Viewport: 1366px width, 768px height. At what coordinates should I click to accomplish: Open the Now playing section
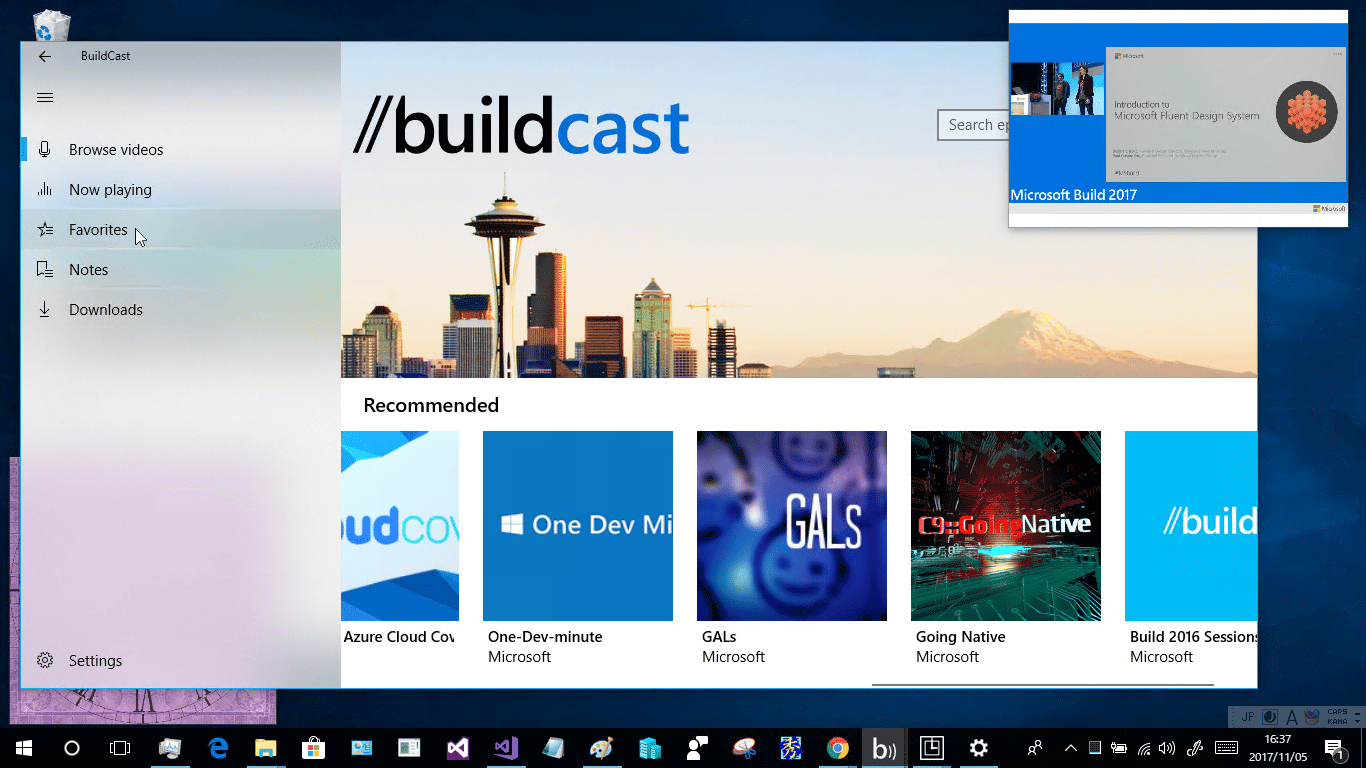pos(180,190)
